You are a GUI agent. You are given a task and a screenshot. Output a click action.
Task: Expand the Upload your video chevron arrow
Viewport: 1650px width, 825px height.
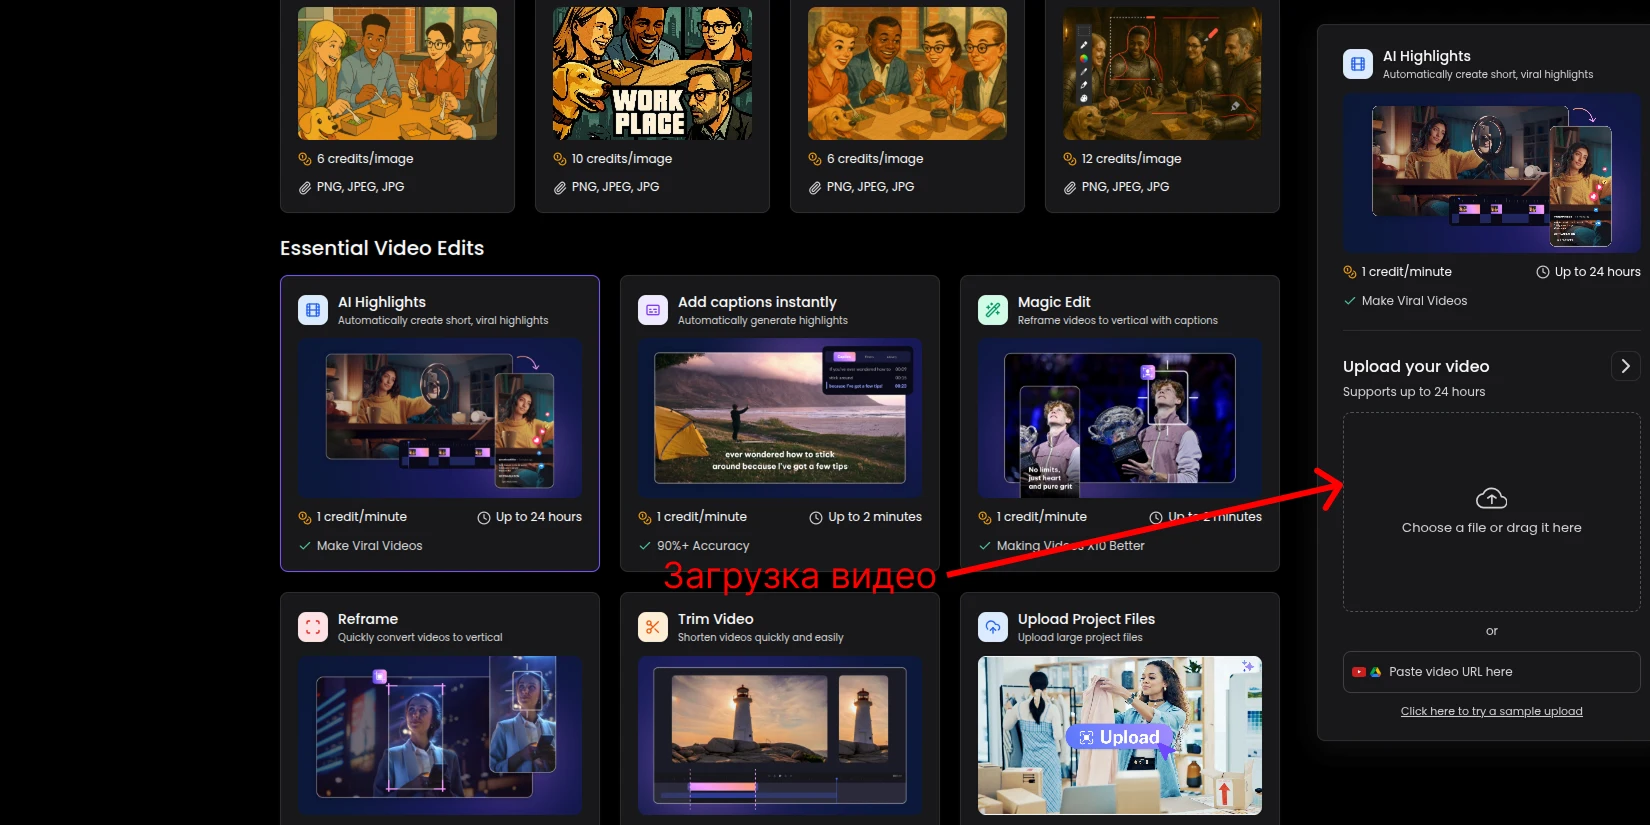click(1625, 366)
